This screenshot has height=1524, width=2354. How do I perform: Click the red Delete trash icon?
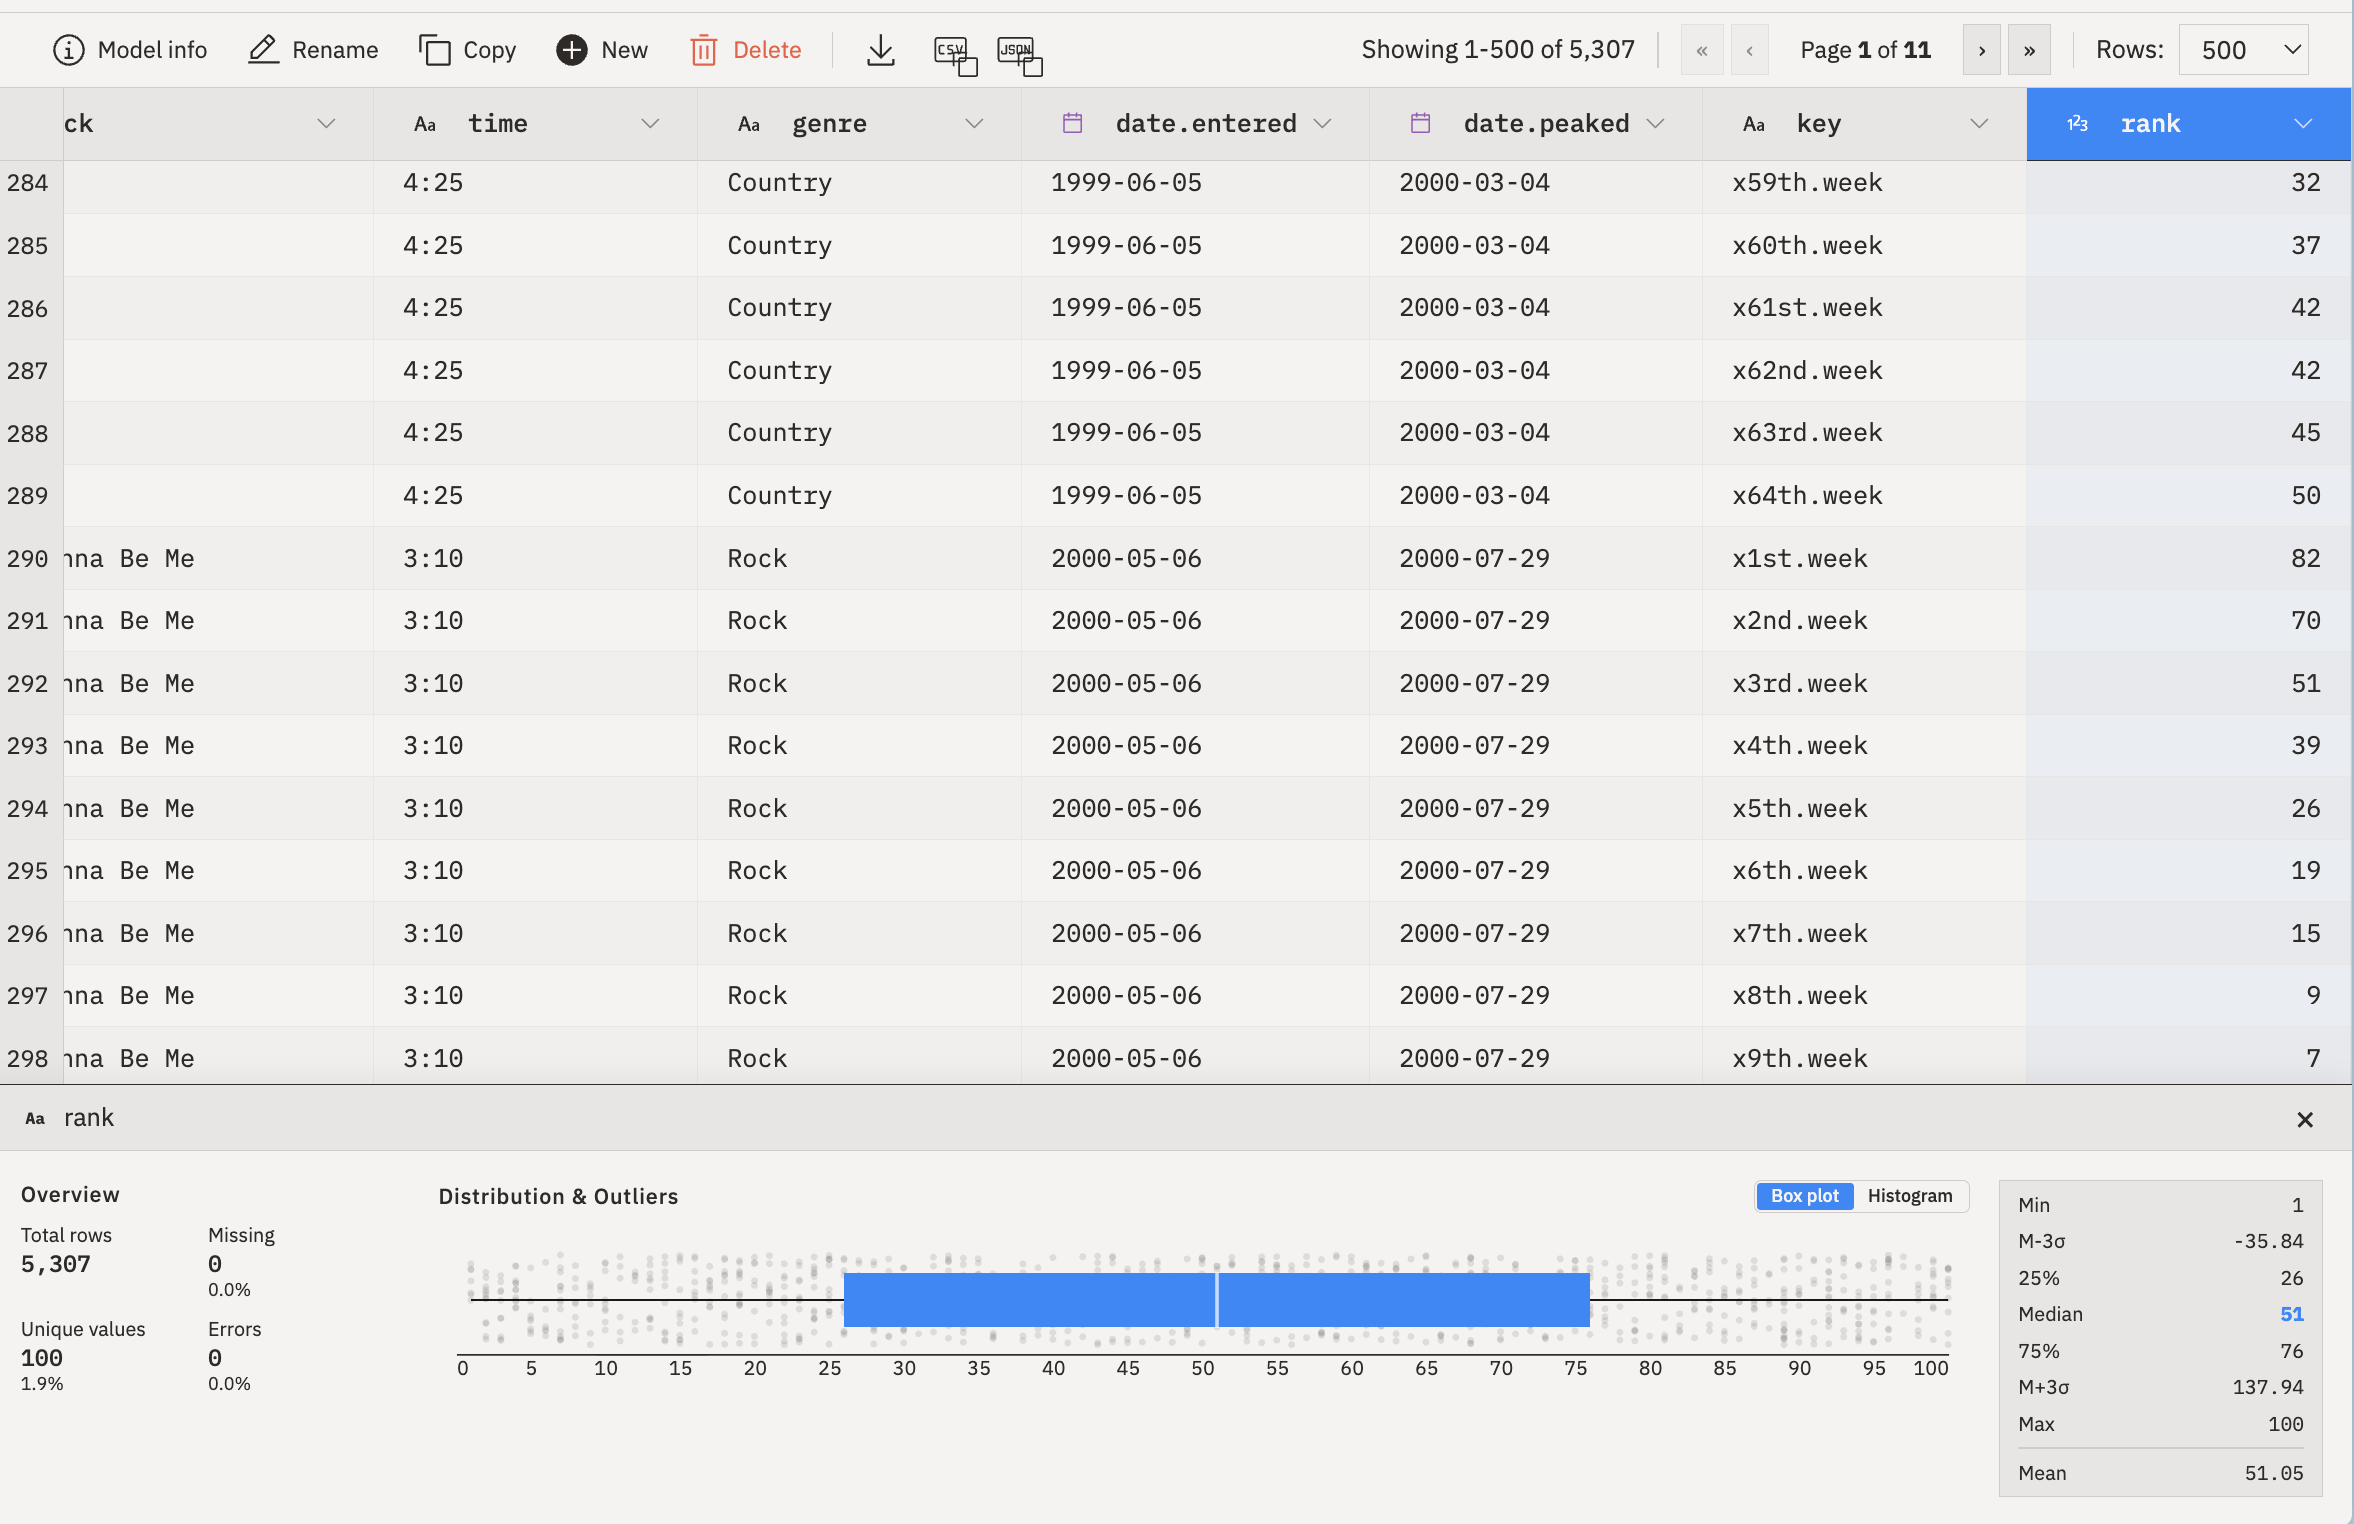tap(704, 50)
